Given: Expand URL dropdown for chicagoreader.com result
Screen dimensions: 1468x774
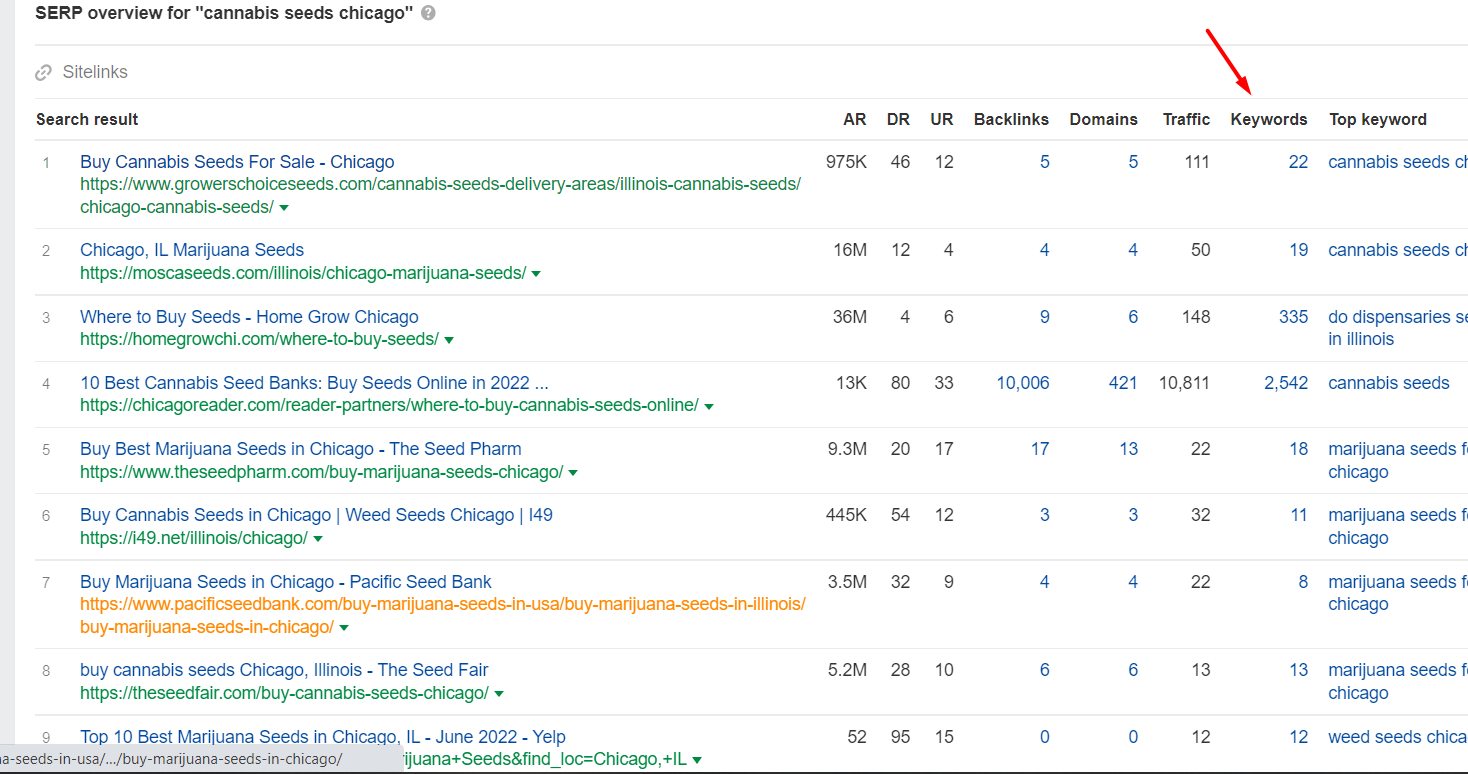Looking at the screenshot, I should pyautogui.click(x=709, y=406).
